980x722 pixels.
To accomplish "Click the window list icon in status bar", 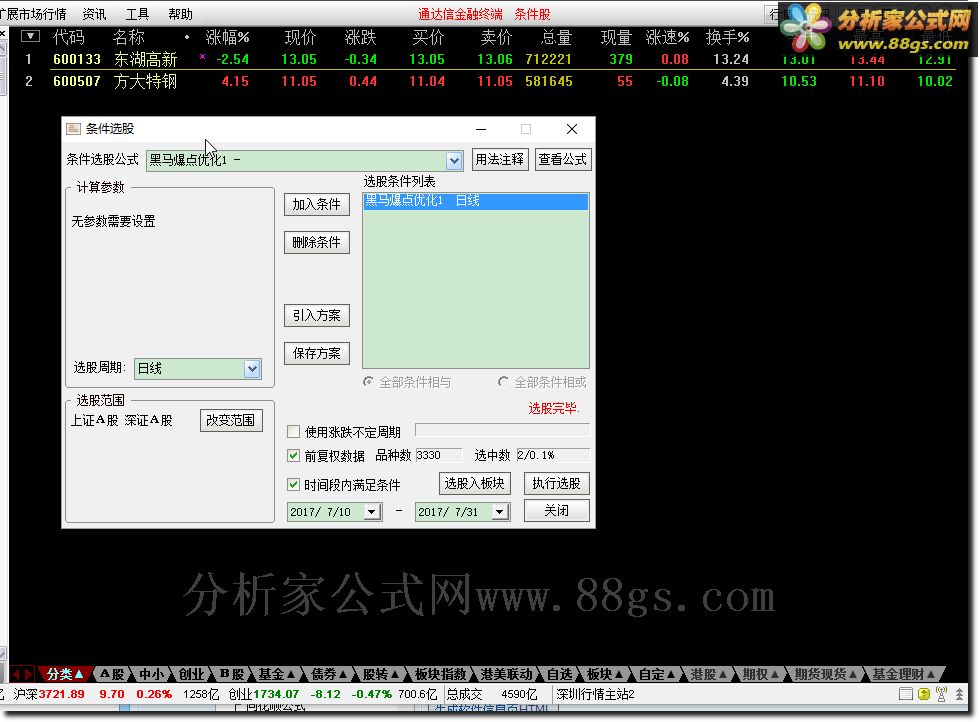I will click(x=906, y=693).
